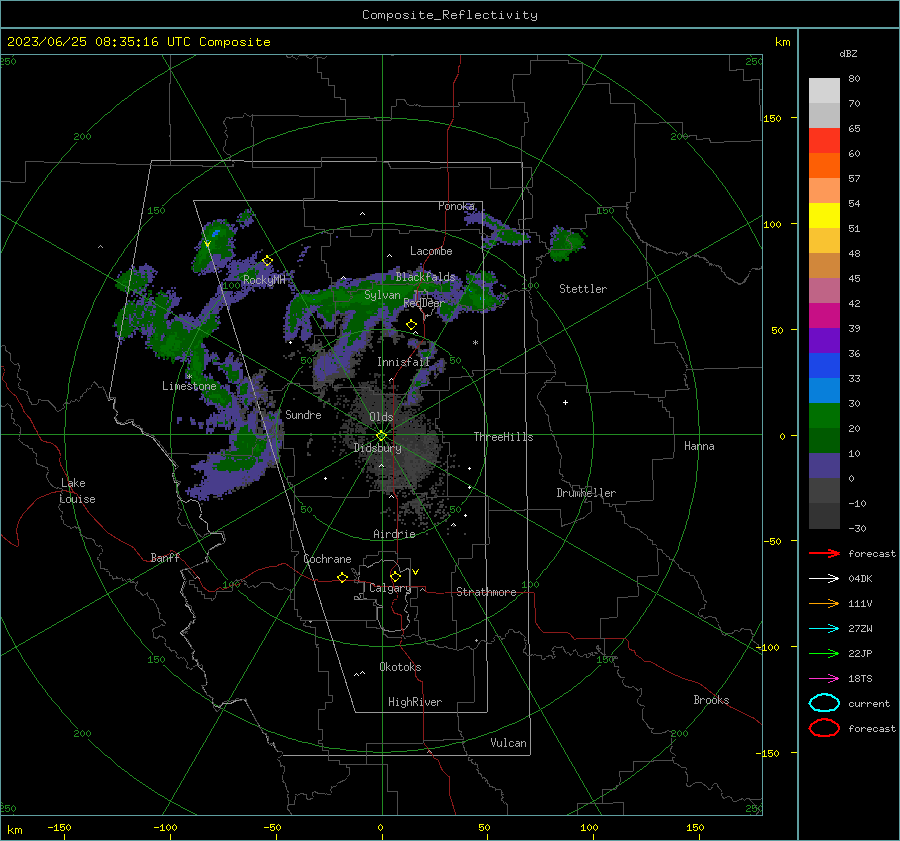Click the Okotoks city label
The image size is (900, 841).
tap(400, 667)
